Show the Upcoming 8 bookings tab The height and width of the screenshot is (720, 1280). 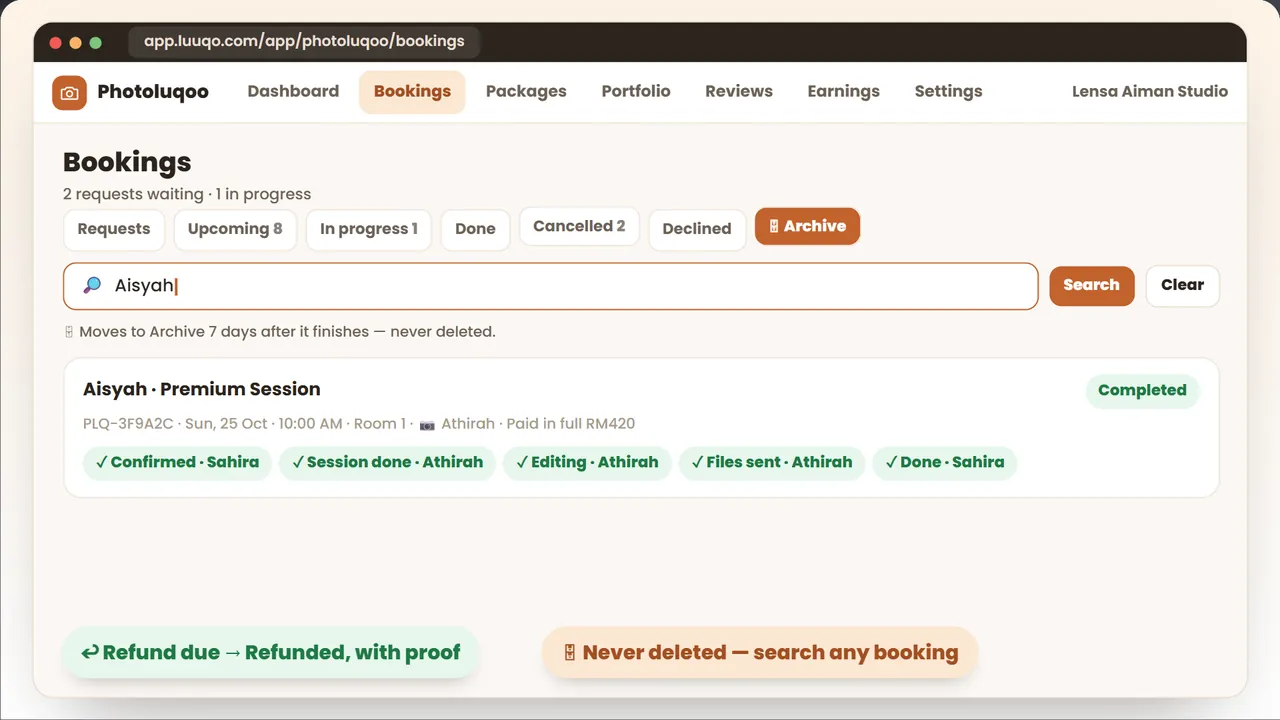point(235,229)
